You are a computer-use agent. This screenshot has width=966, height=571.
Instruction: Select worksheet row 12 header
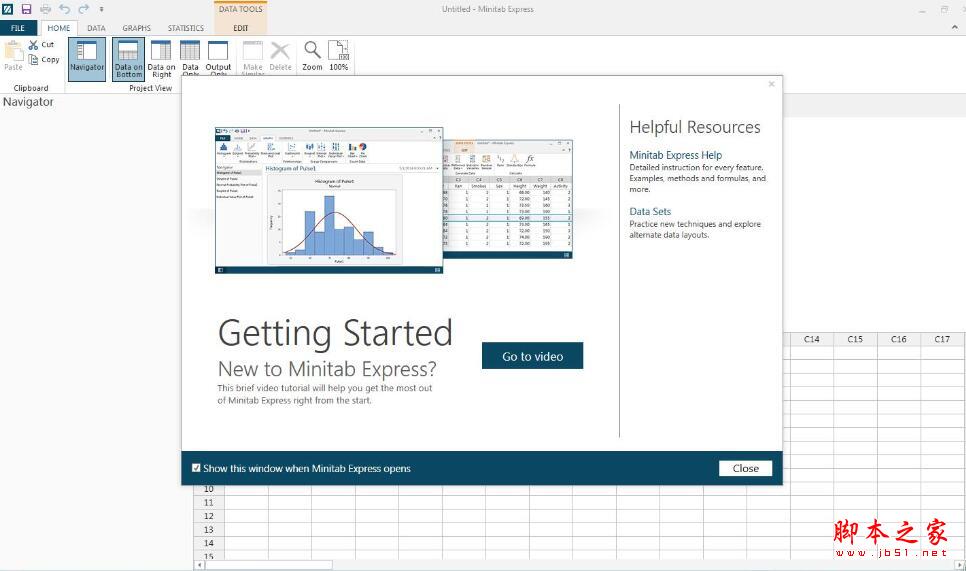pos(209,516)
